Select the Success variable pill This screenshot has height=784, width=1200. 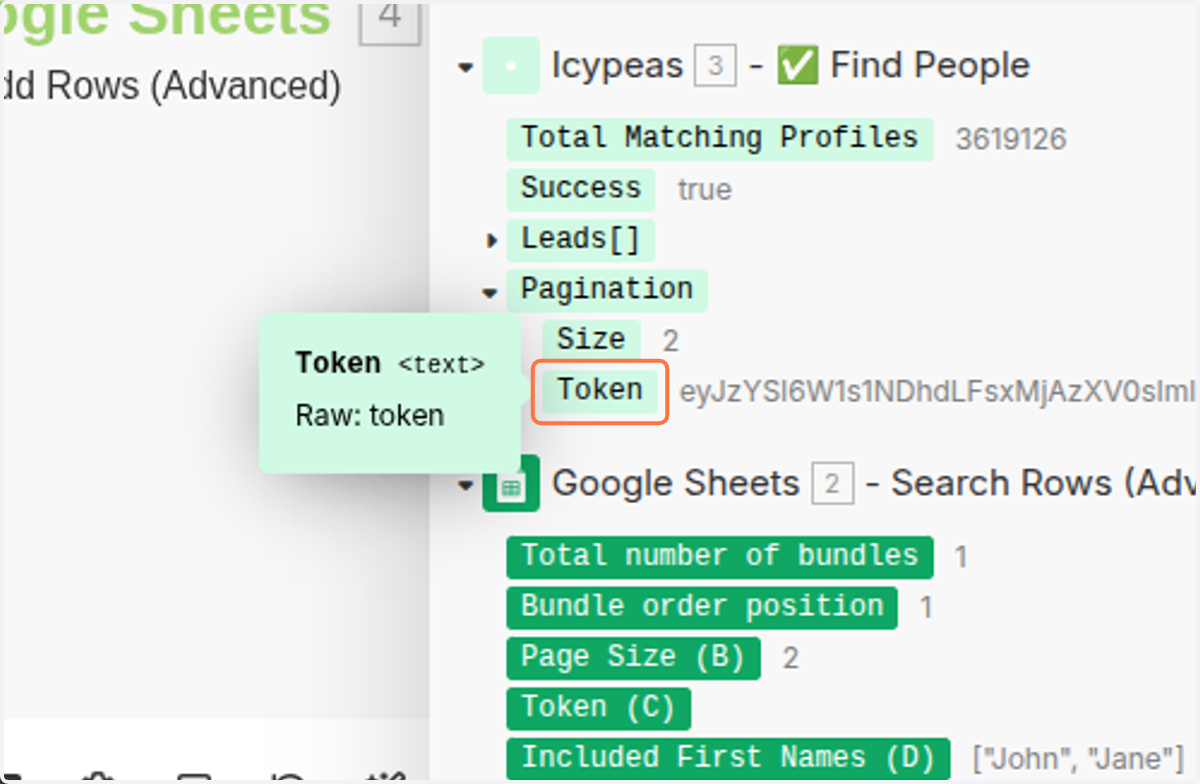tap(581, 189)
